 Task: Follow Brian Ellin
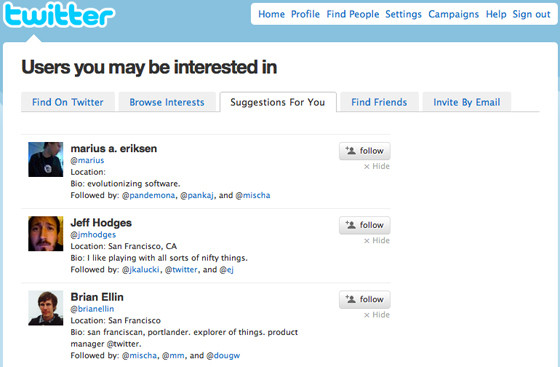coord(365,300)
